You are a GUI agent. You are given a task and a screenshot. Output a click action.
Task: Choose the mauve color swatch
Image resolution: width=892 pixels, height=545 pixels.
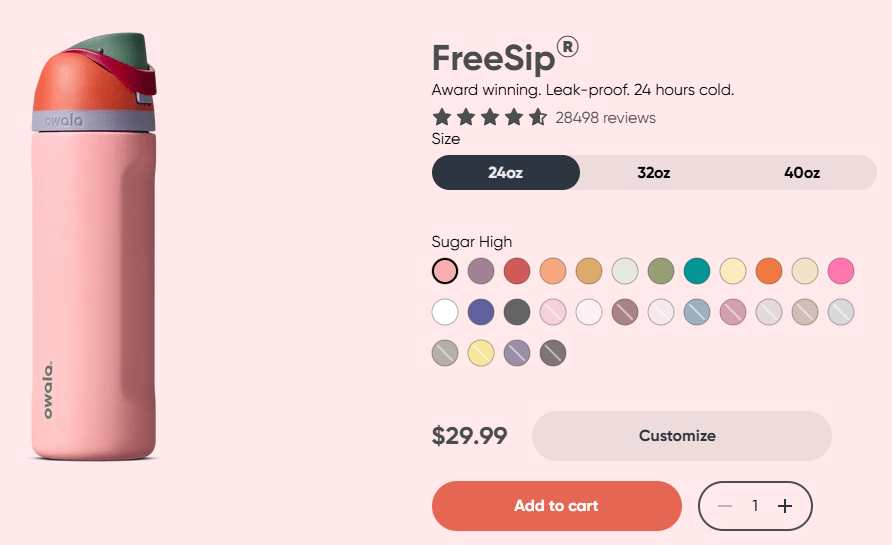(x=481, y=271)
